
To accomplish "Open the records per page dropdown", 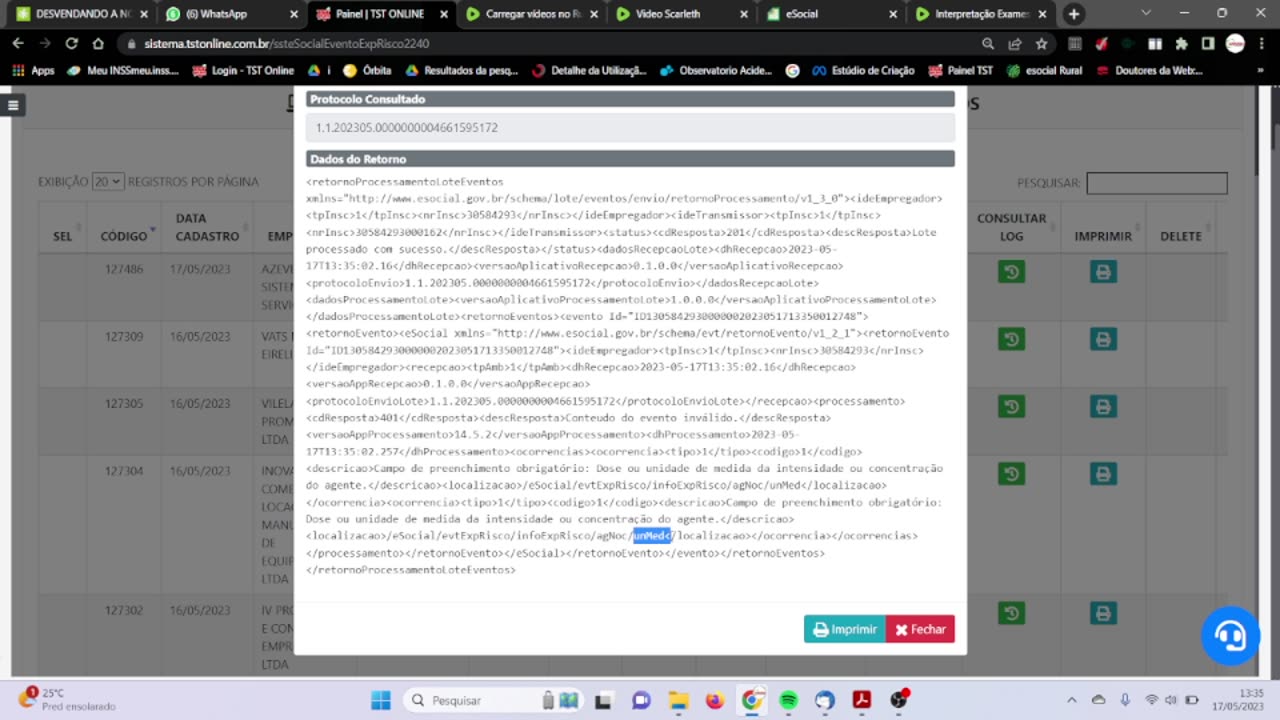I will [x=107, y=182].
